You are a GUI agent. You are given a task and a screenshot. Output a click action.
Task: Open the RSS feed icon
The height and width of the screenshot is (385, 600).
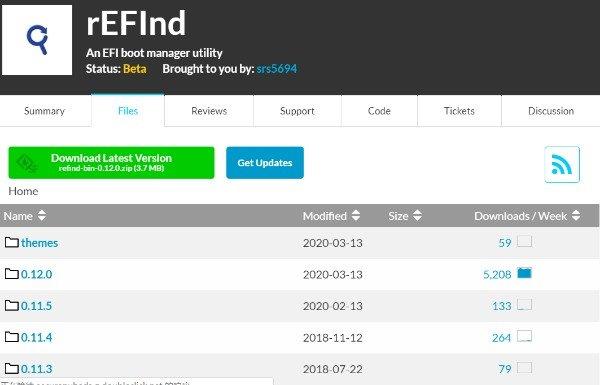562,165
